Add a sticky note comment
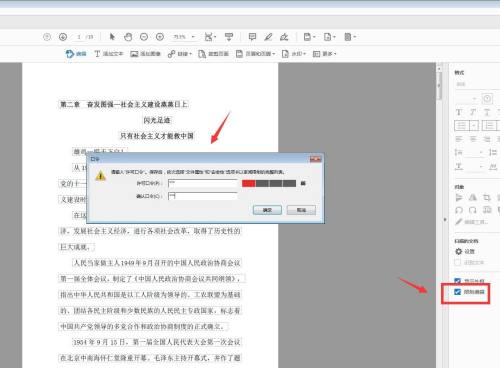Viewport: 500px width, 368px height. pyautogui.click(x=252, y=37)
